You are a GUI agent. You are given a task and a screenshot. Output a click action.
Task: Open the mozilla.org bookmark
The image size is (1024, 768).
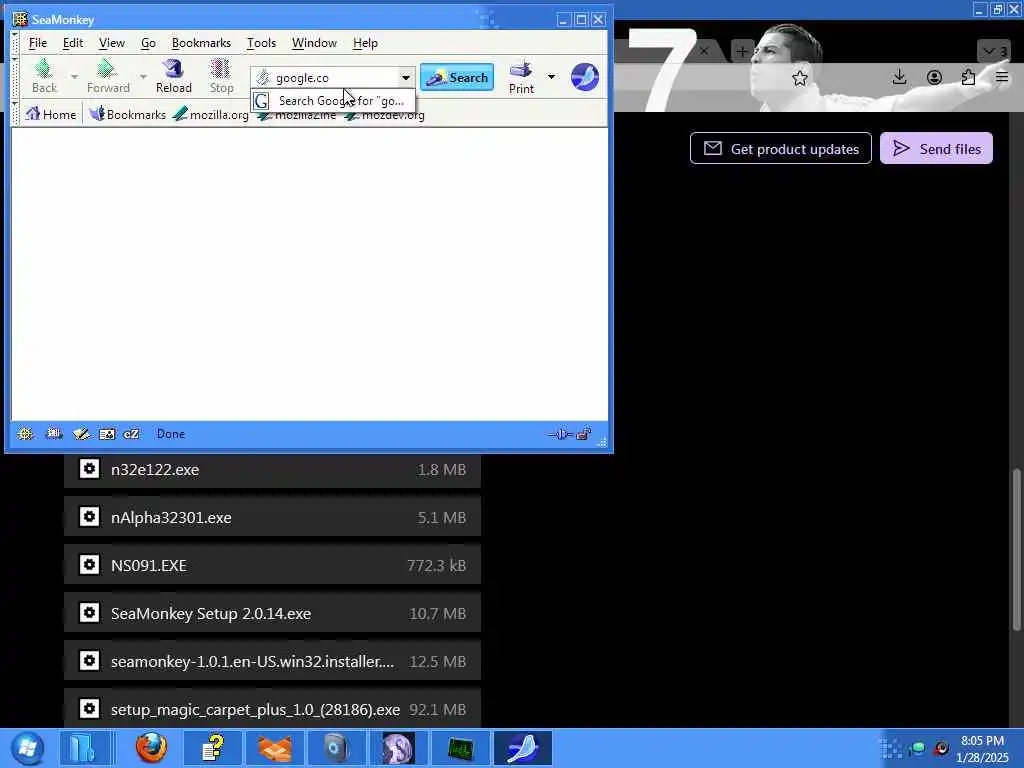tap(211, 114)
